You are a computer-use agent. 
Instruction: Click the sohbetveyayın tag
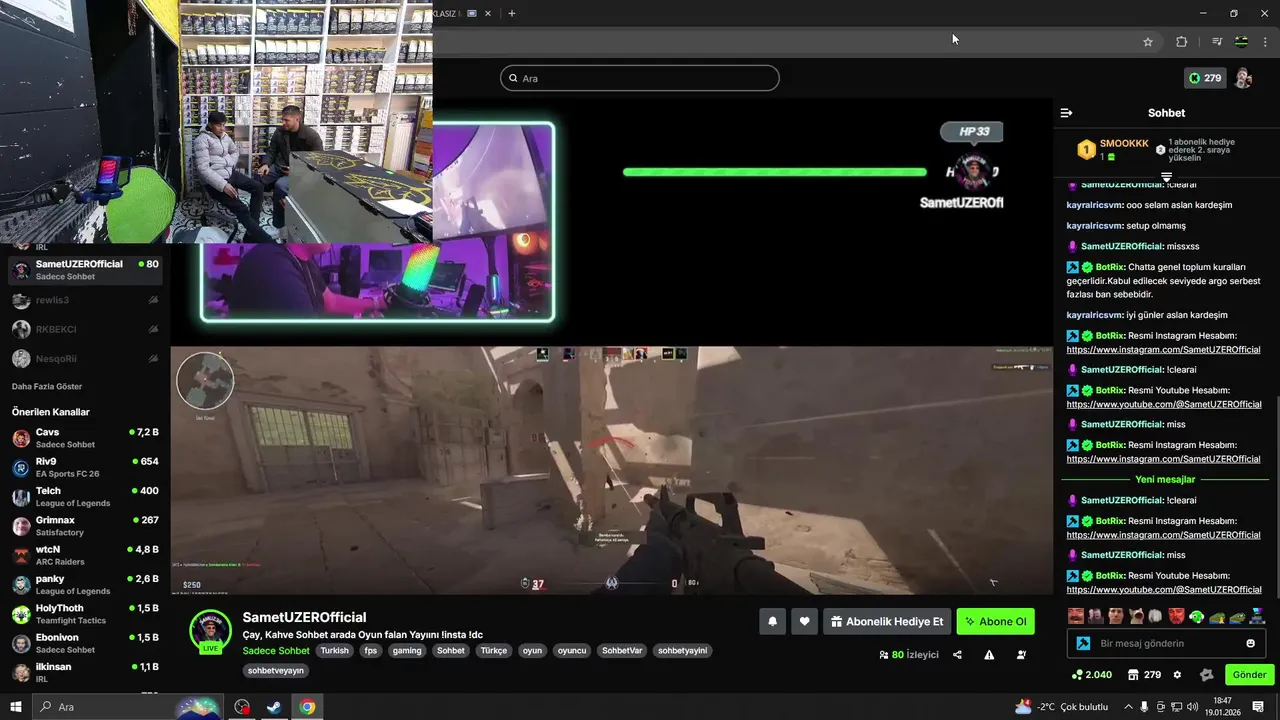(275, 670)
